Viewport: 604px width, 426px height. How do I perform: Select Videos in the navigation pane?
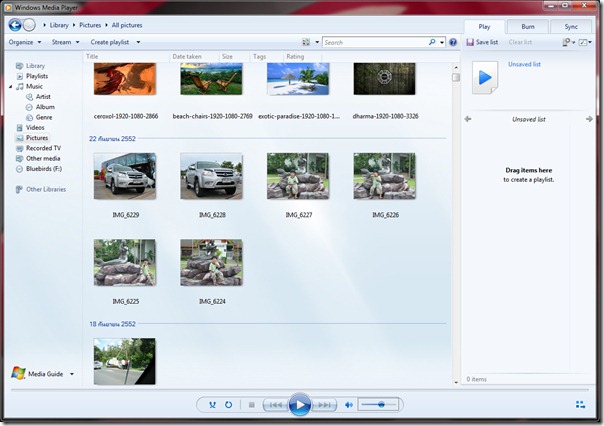pyautogui.click(x=35, y=128)
